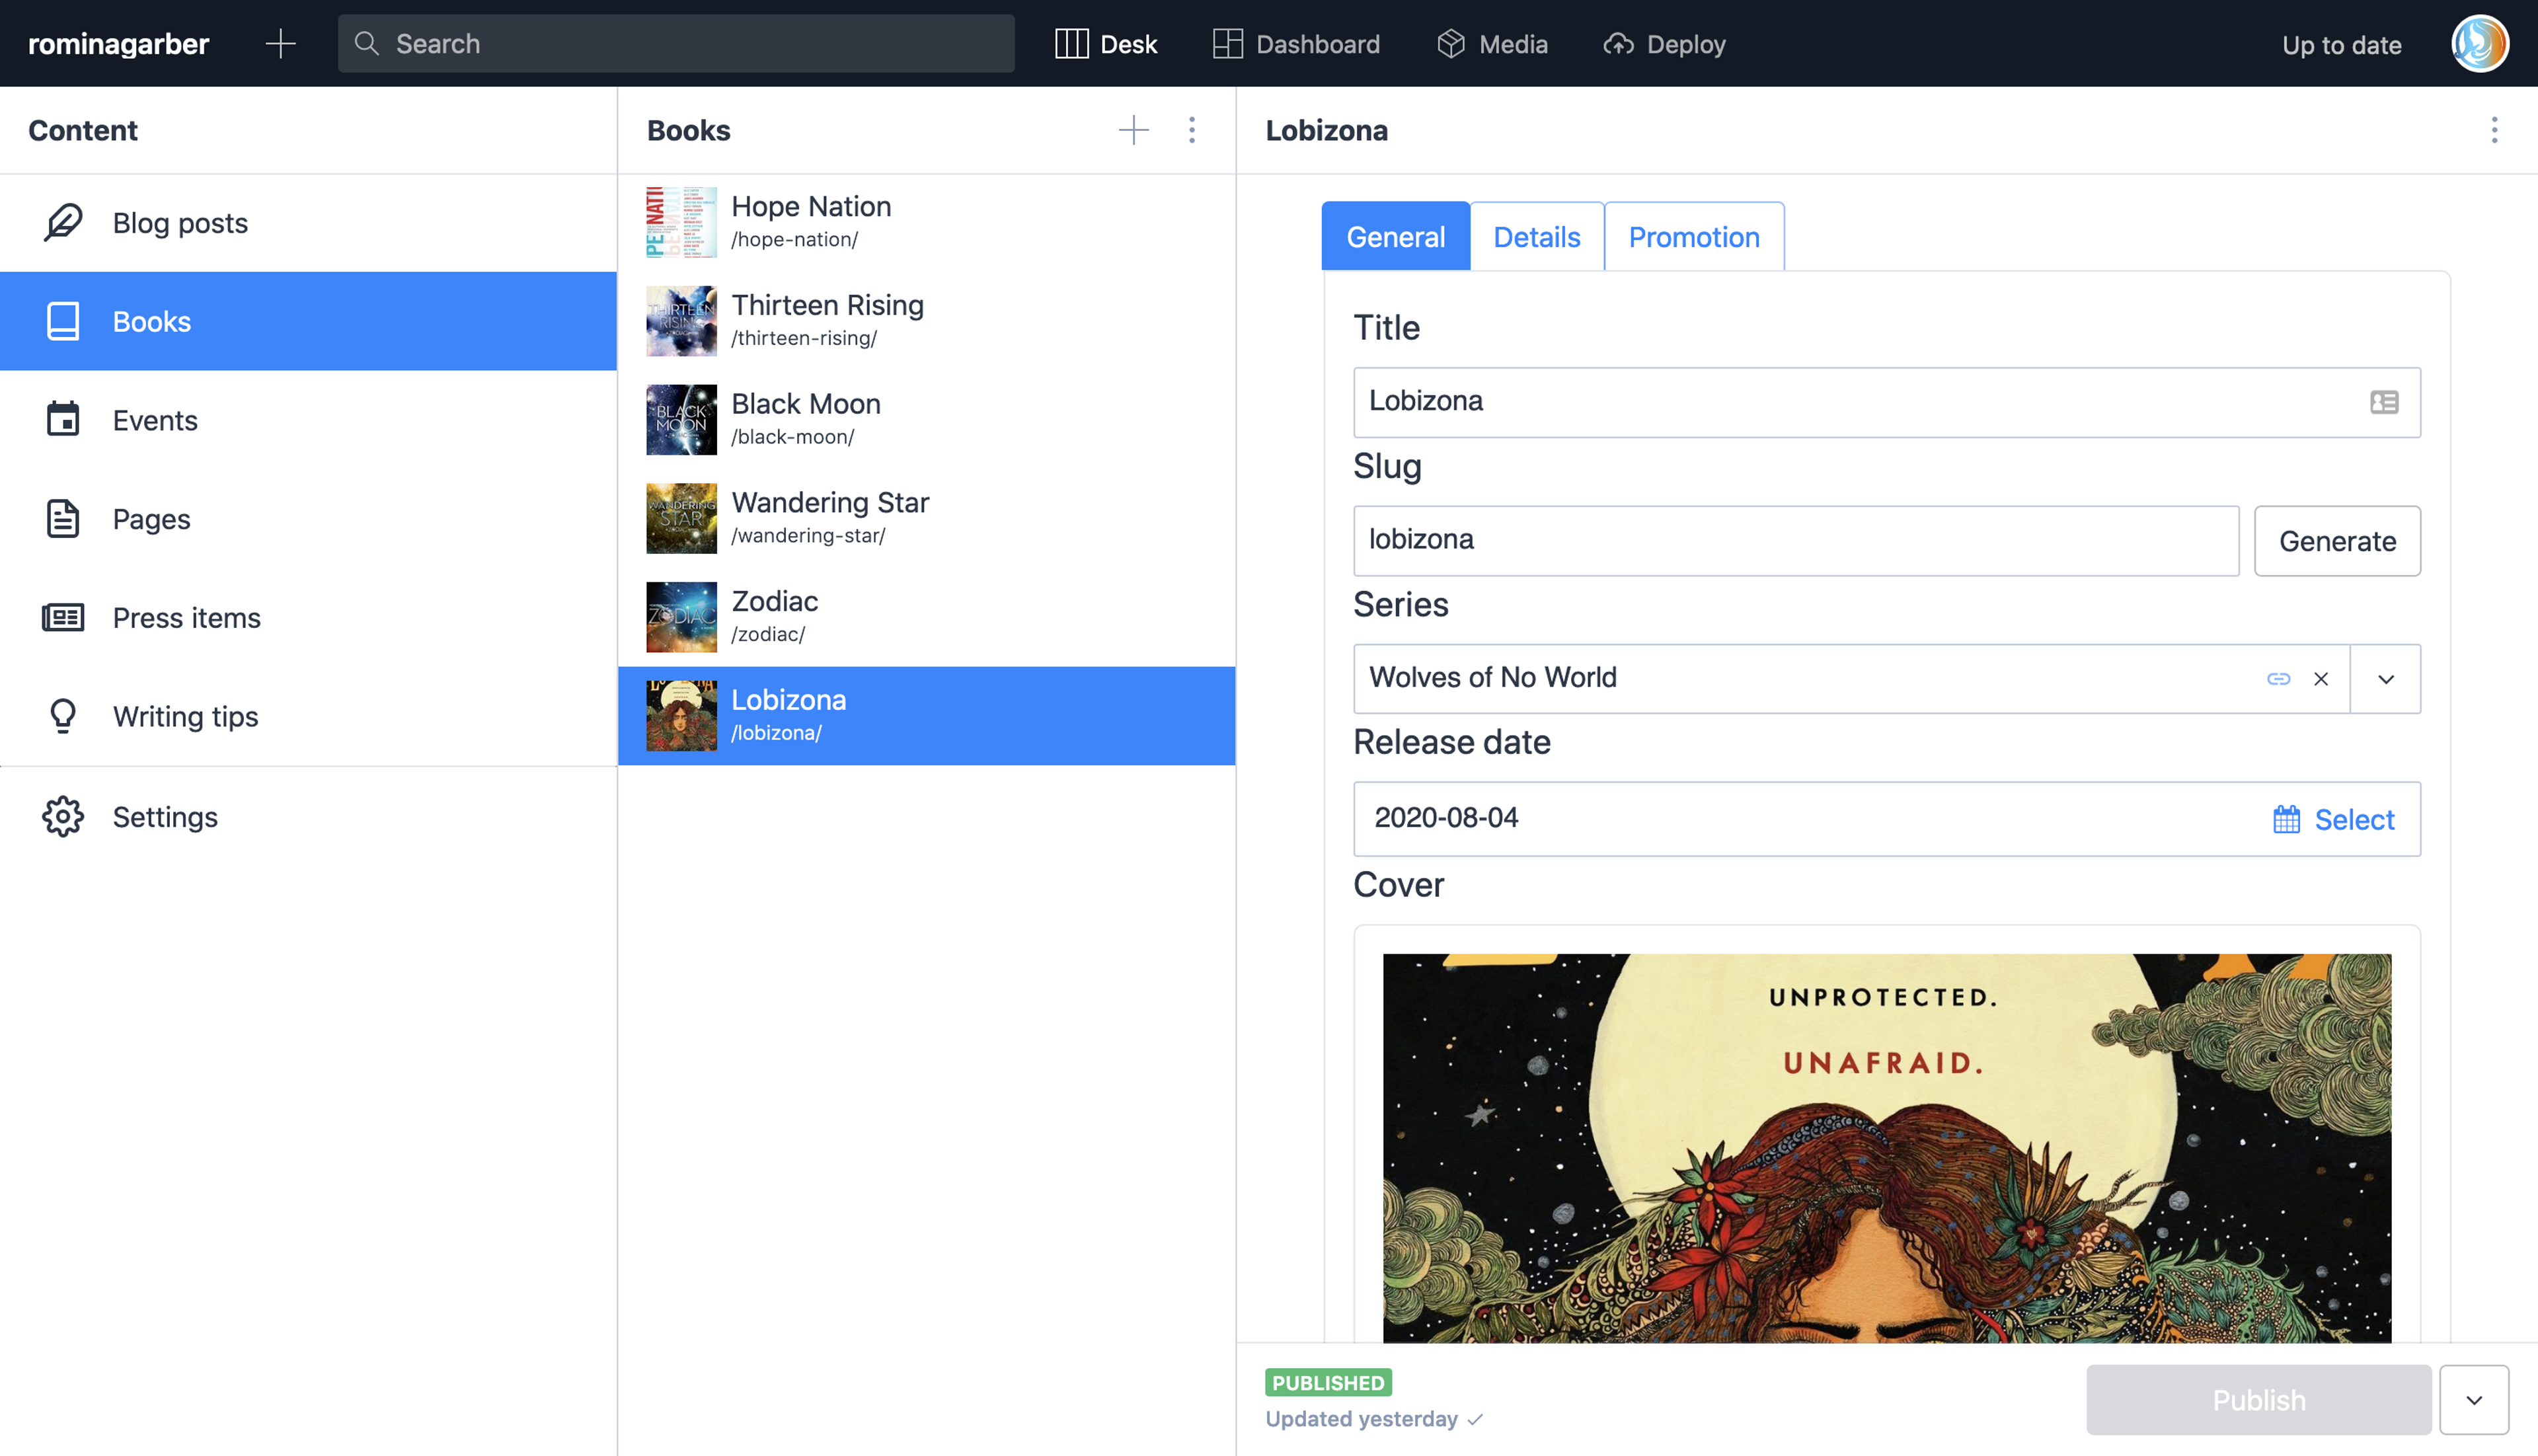
Task: Open the Dashboard view
Action: 1296,44
